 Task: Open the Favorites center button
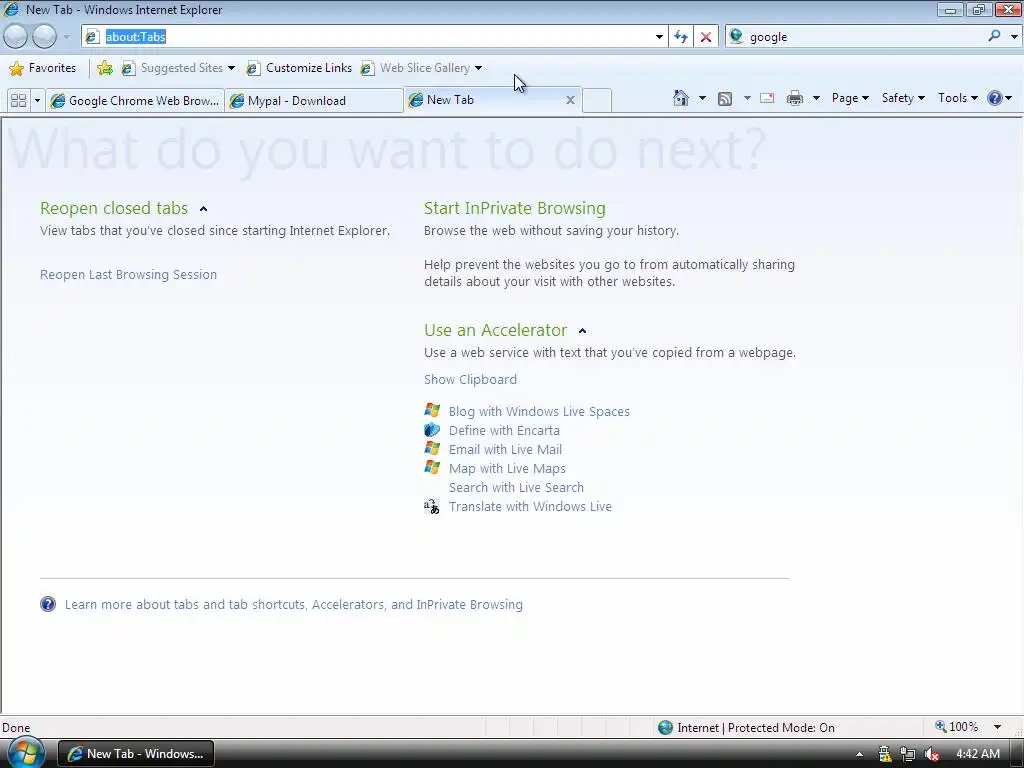42,68
